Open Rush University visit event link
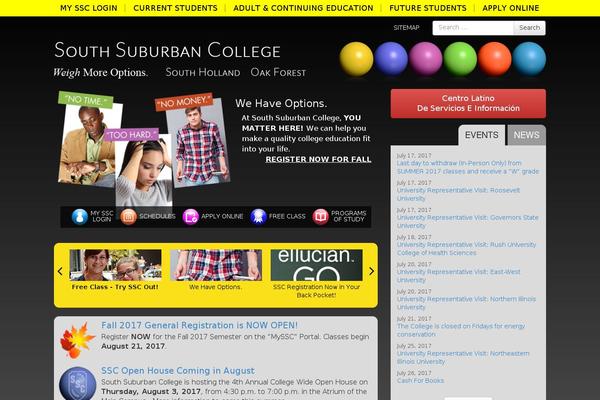The height and width of the screenshot is (400, 600). 466,249
